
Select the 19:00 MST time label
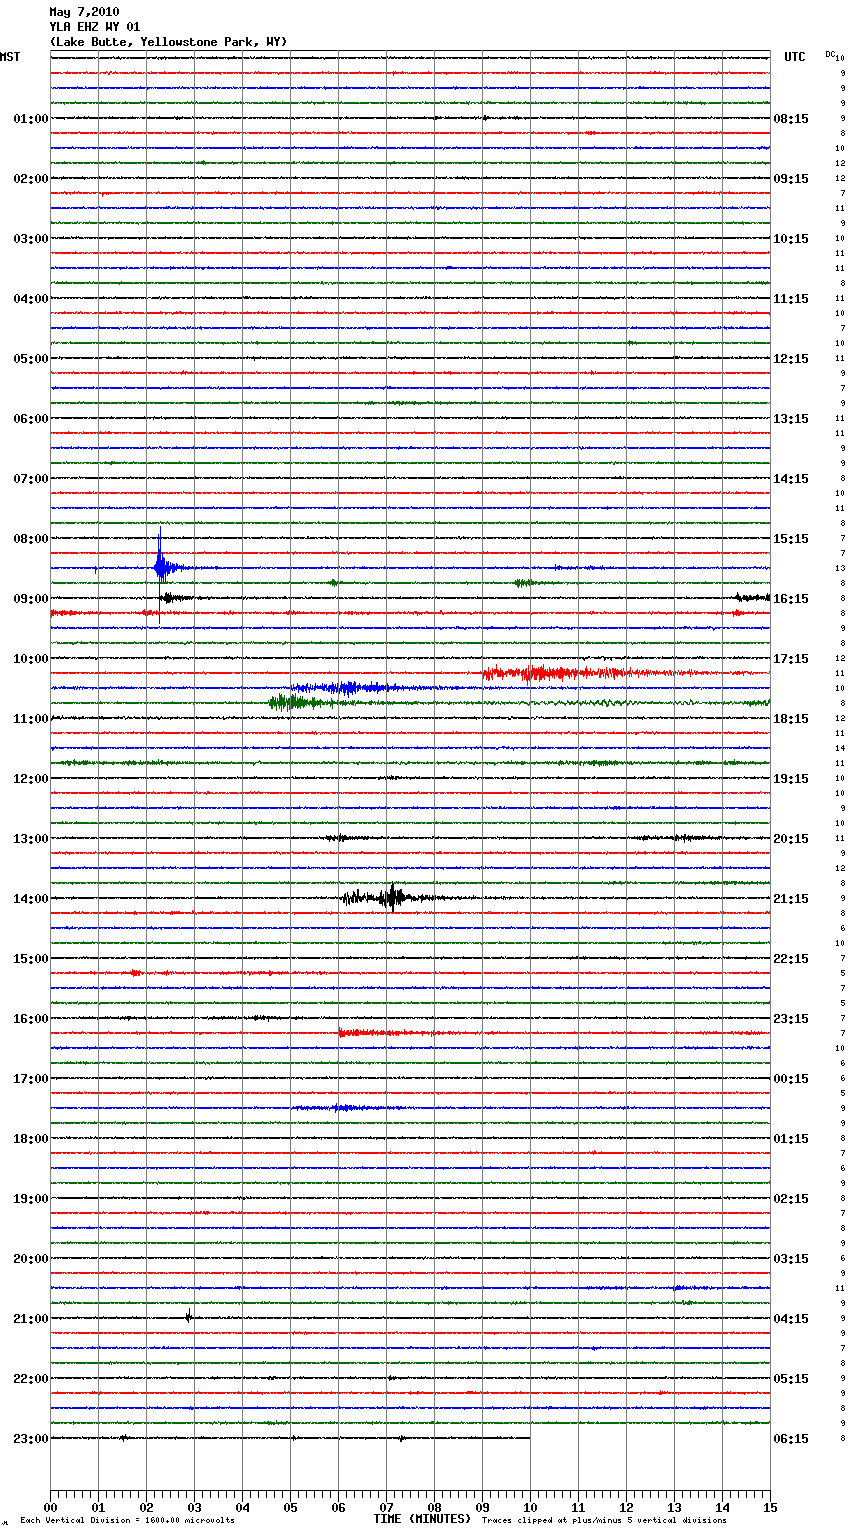click(30, 1199)
